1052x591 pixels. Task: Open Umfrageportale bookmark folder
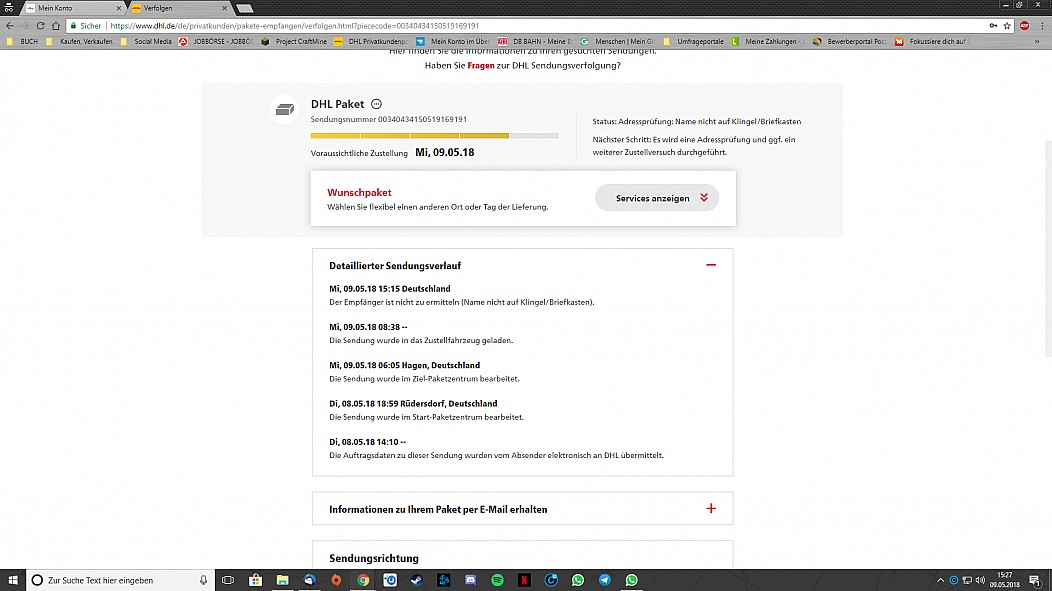[693, 42]
